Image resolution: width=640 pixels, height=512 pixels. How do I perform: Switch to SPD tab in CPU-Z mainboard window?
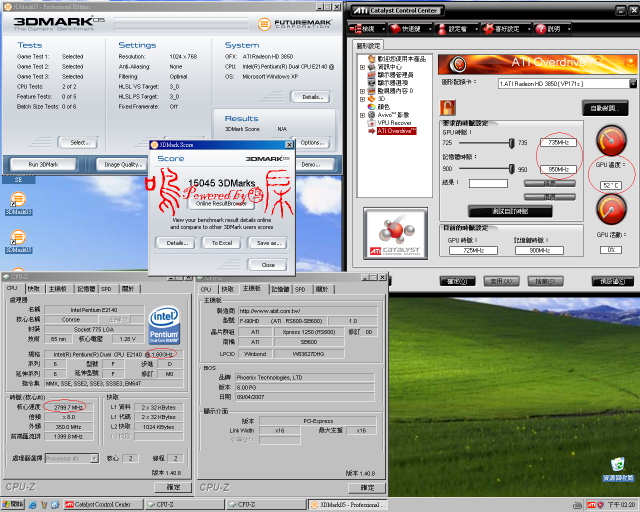pos(300,289)
